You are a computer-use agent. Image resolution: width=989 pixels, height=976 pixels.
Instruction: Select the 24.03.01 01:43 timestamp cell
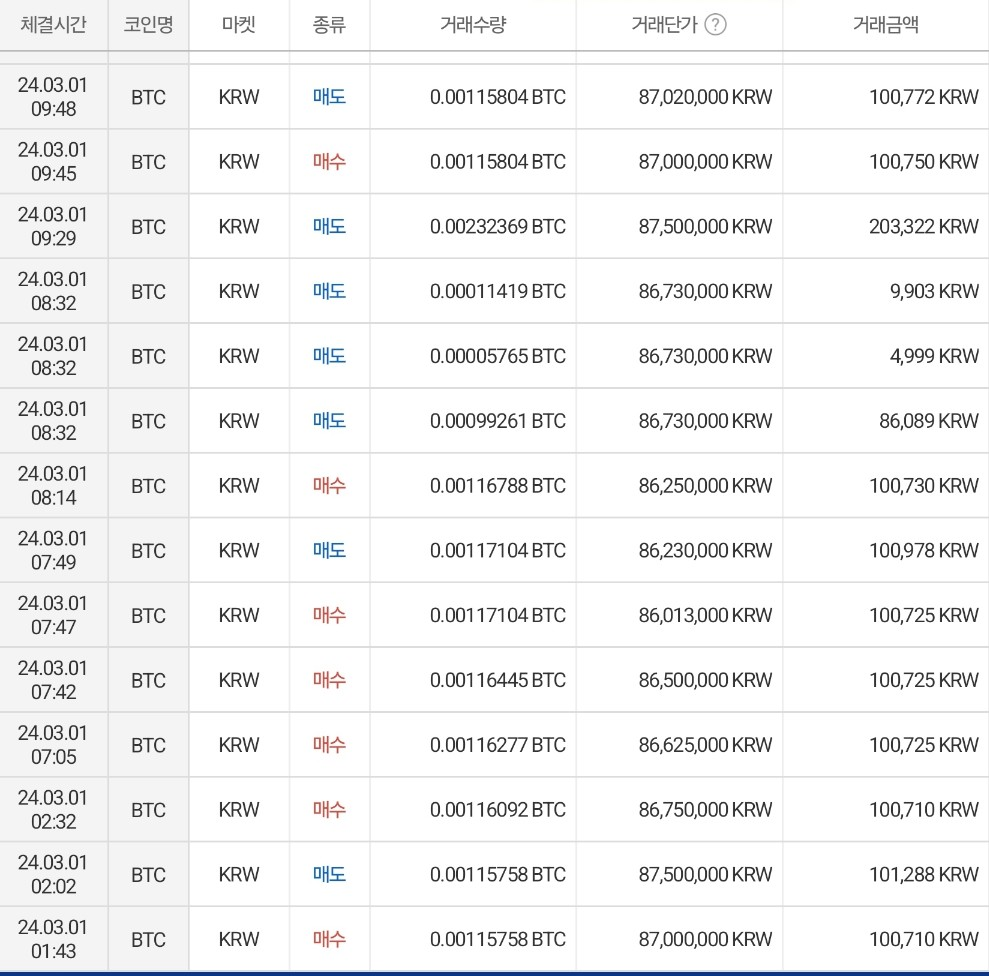tap(53, 939)
